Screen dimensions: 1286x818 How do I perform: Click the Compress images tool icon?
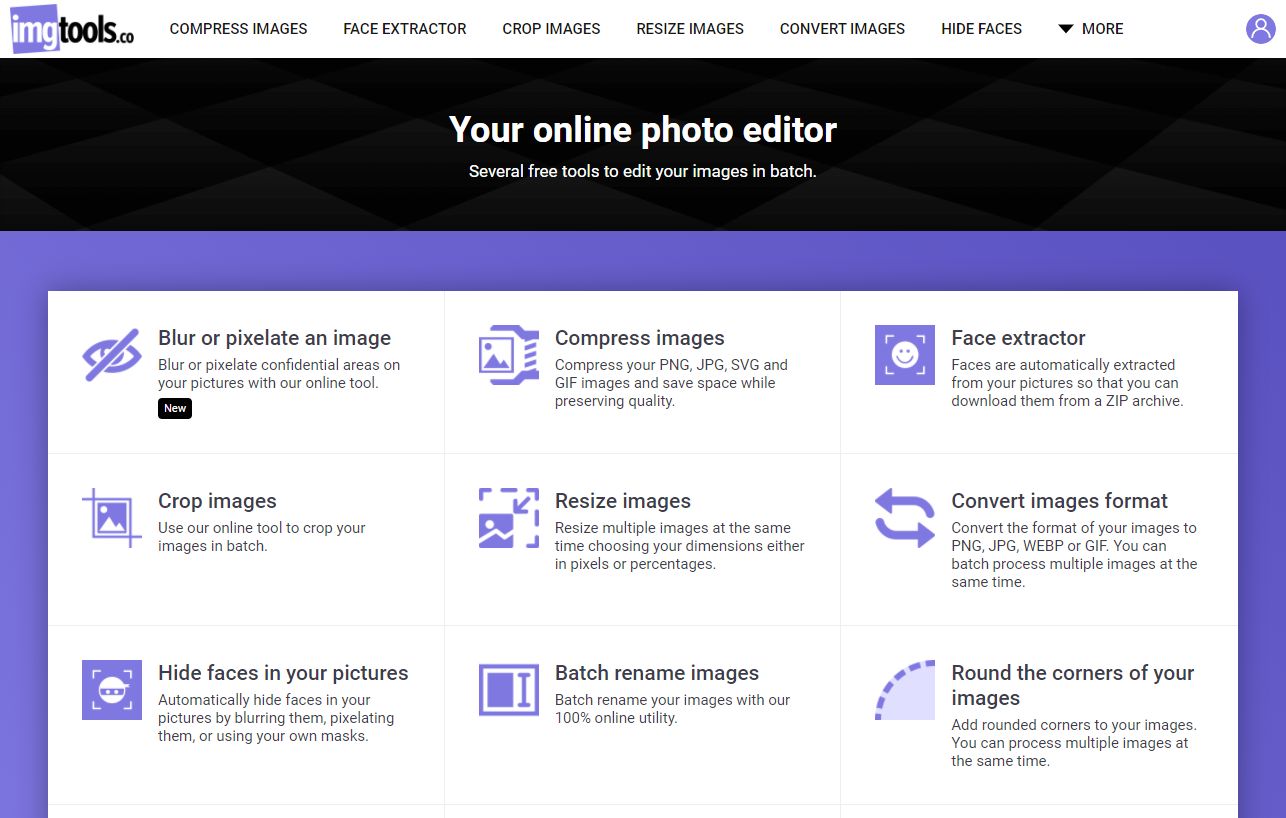[x=508, y=354]
